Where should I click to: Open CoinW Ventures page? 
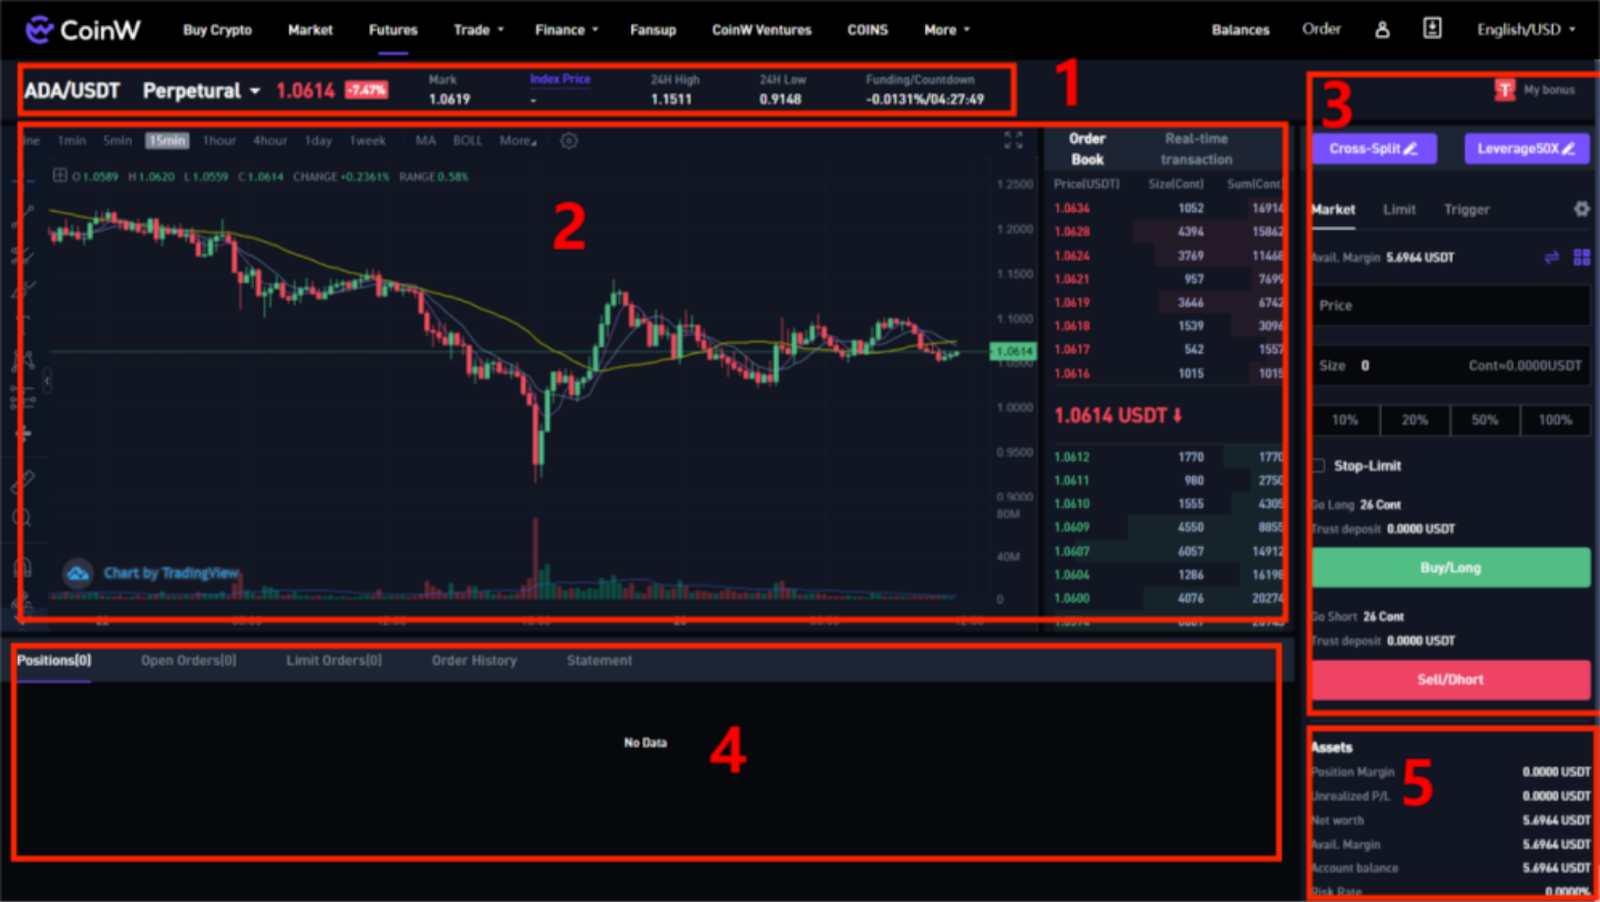coord(762,30)
